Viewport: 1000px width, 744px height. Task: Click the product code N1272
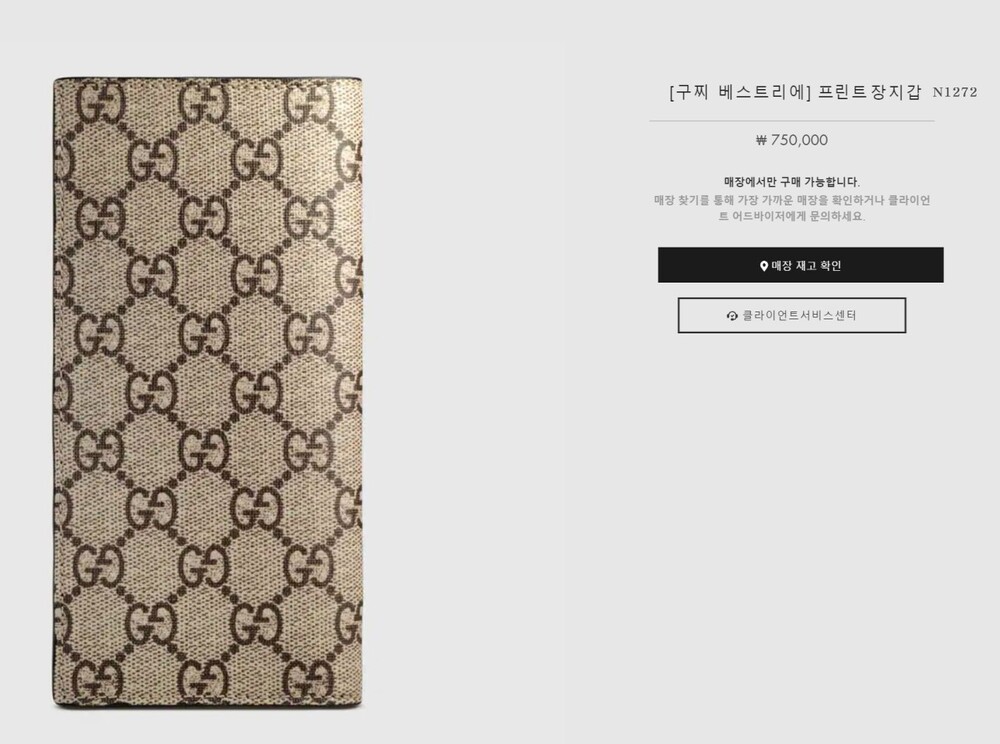coord(955,92)
